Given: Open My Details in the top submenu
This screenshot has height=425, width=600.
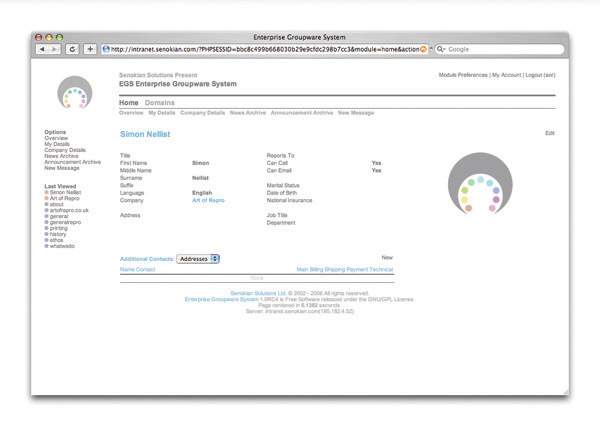Looking at the screenshot, I should tap(161, 113).
